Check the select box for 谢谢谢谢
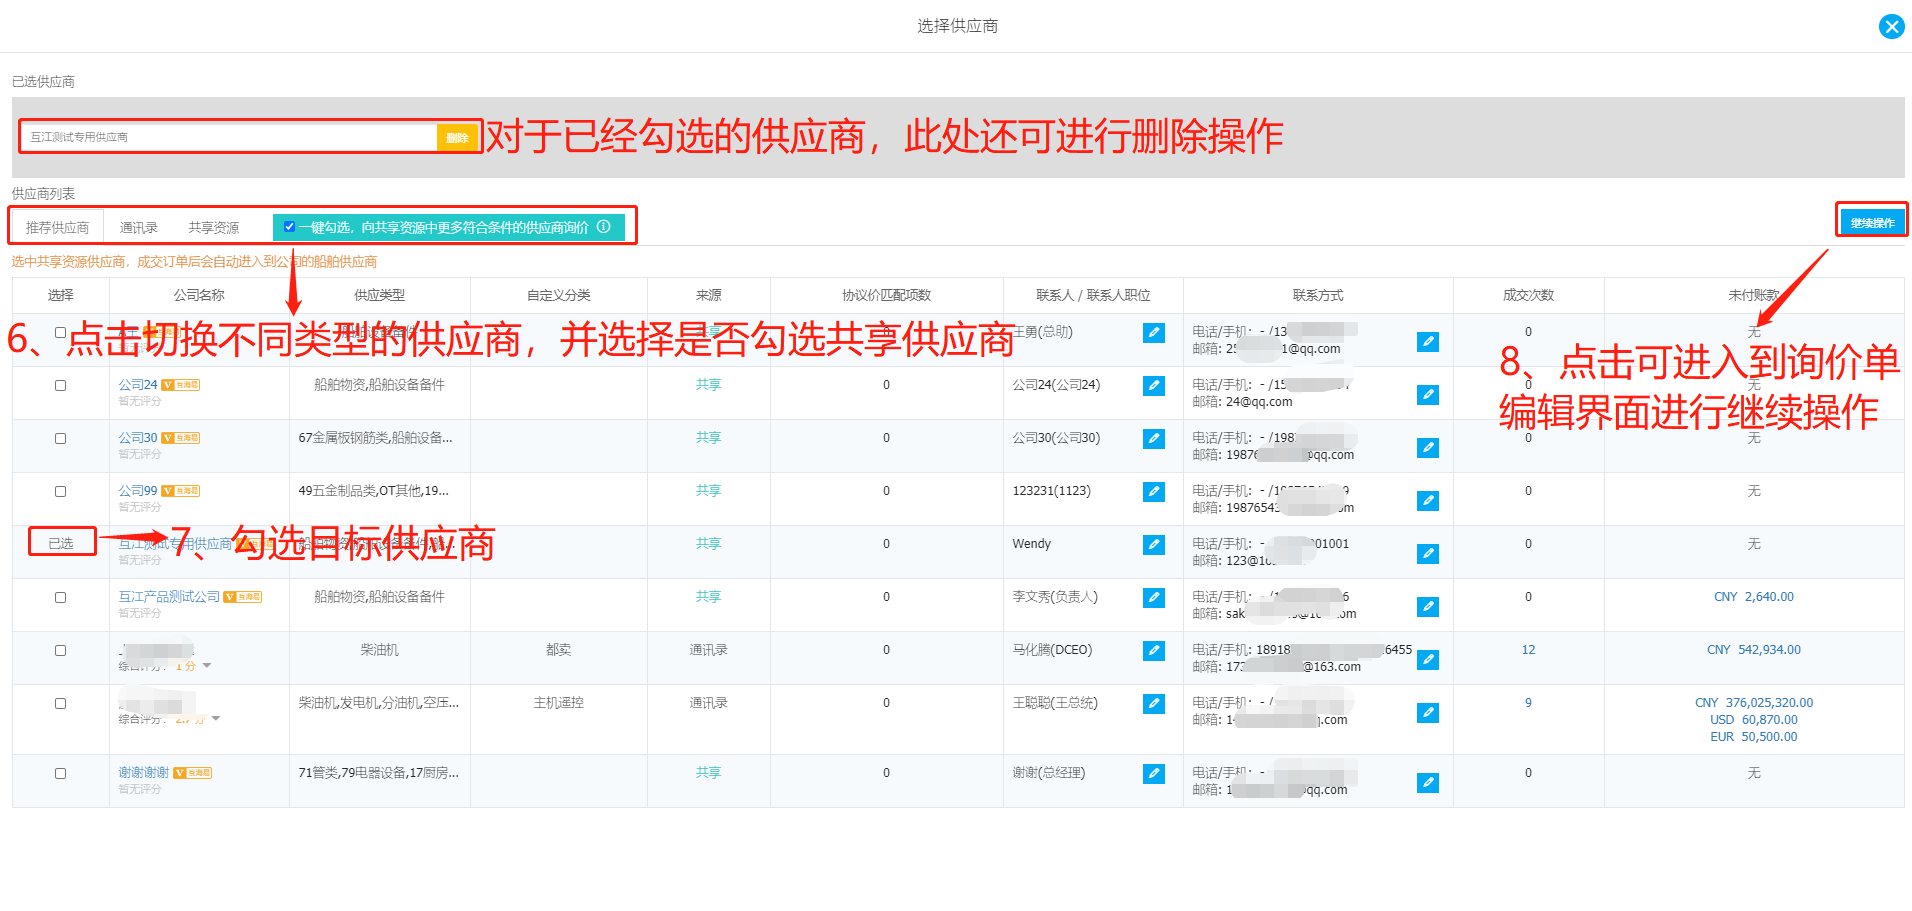Image resolution: width=1912 pixels, height=911 pixels. coord(60,773)
